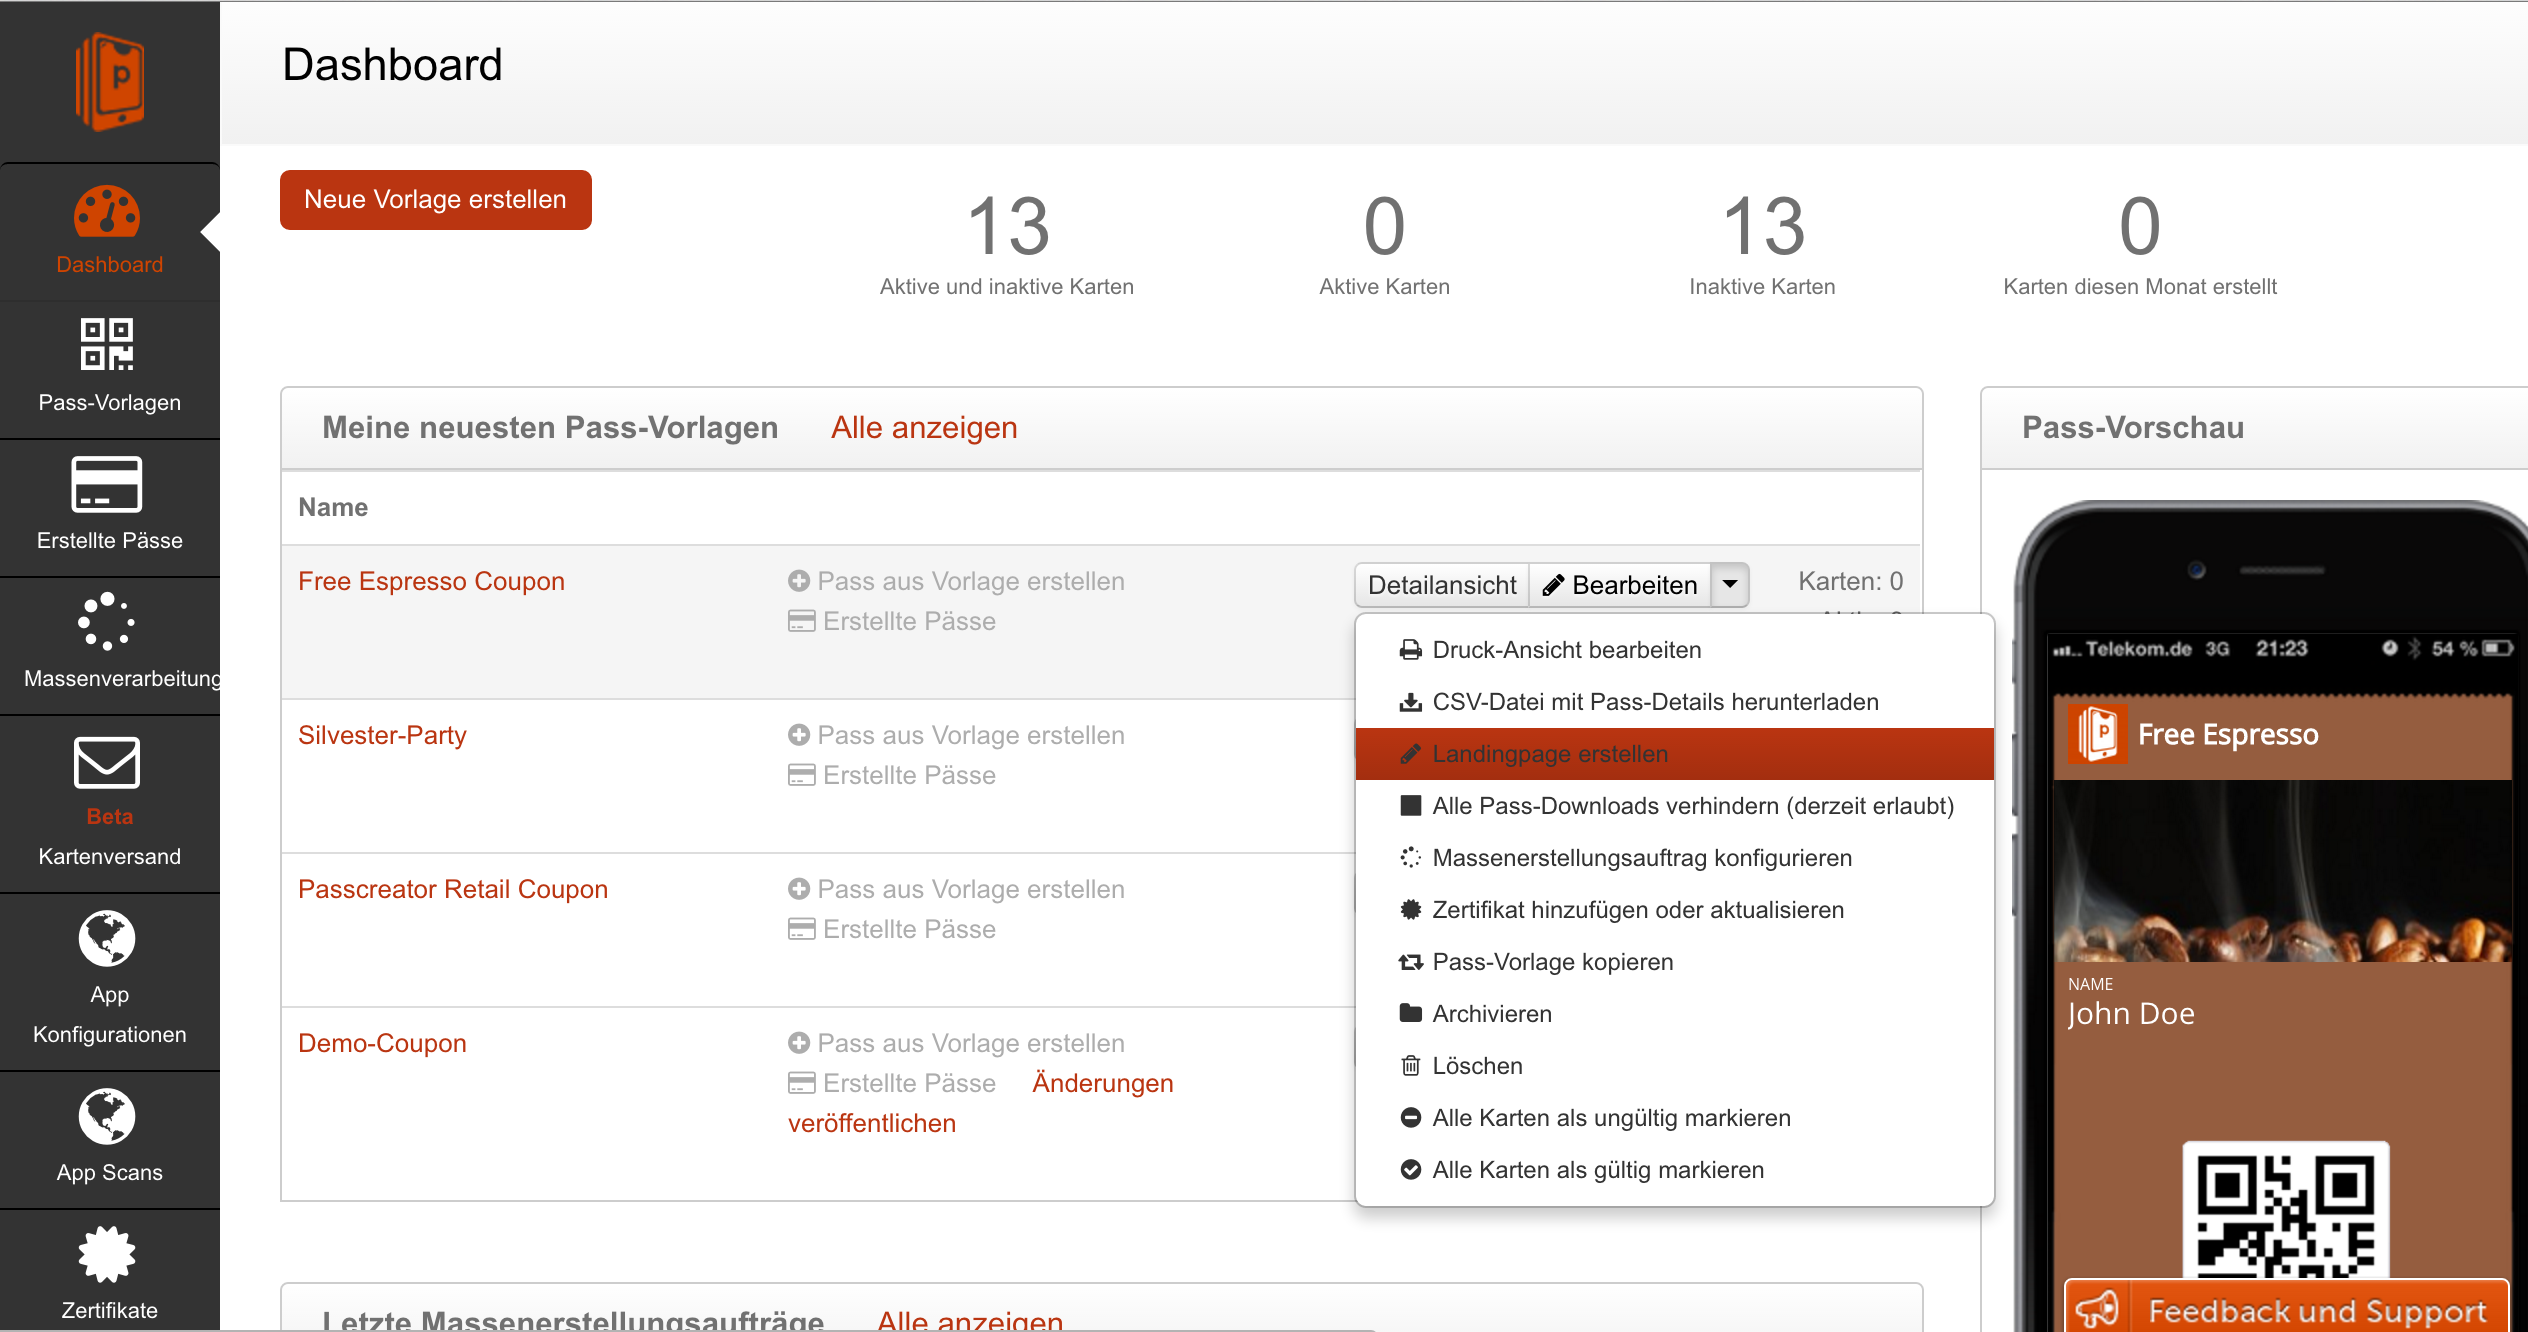Screen dimensions: 2528x1332
Task: Click the Dashboard page title
Action: tap(392, 65)
